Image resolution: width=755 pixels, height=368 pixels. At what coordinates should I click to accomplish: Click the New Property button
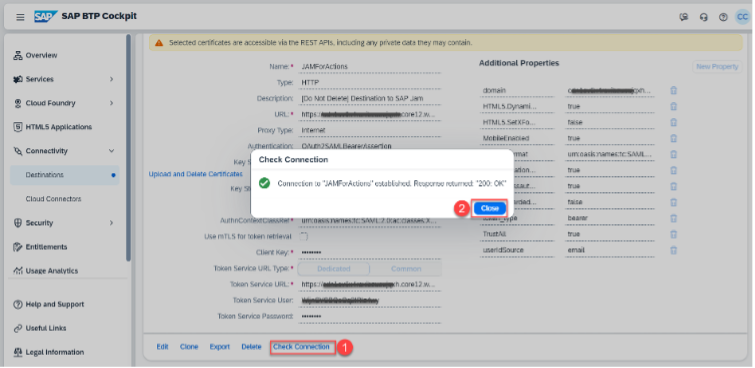pyautogui.click(x=717, y=66)
